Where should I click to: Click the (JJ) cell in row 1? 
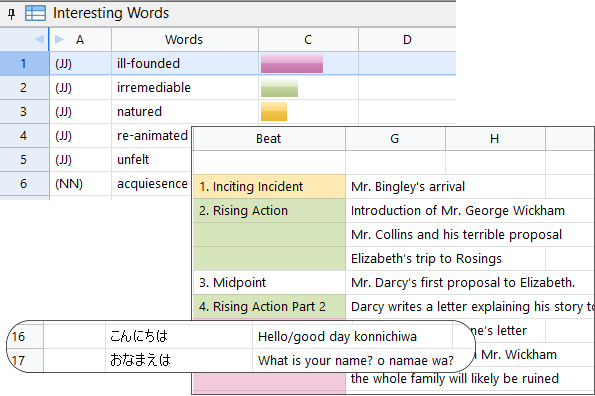pyautogui.click(x=80, y=63)
